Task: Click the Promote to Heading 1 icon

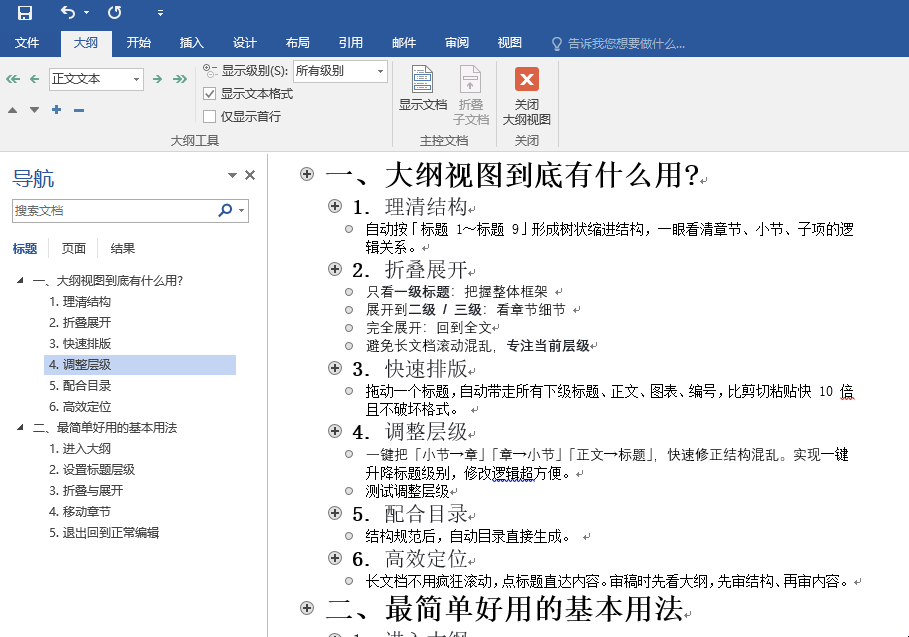Action: [x=12, y=78]
